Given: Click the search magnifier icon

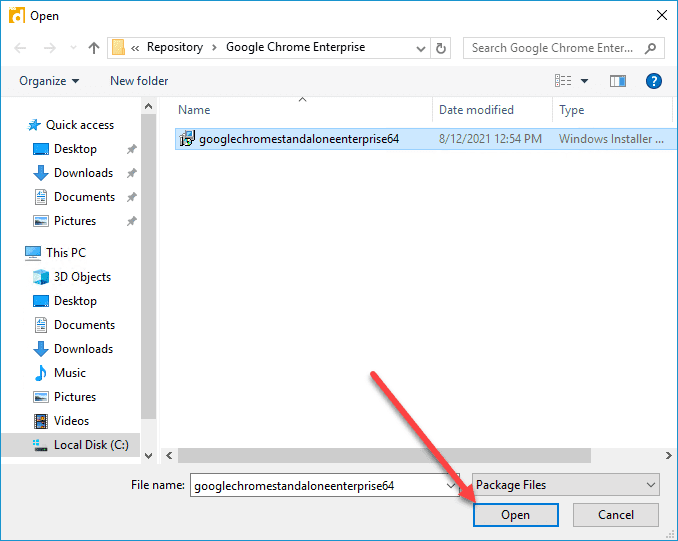Looking at the screenshot, I should 651,48.
